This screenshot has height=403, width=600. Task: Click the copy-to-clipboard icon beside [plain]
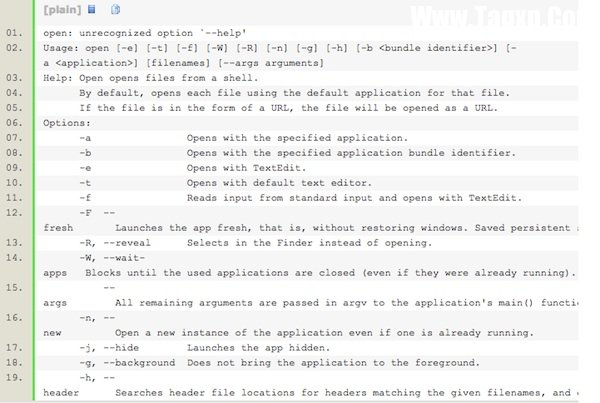click(115, 9)
